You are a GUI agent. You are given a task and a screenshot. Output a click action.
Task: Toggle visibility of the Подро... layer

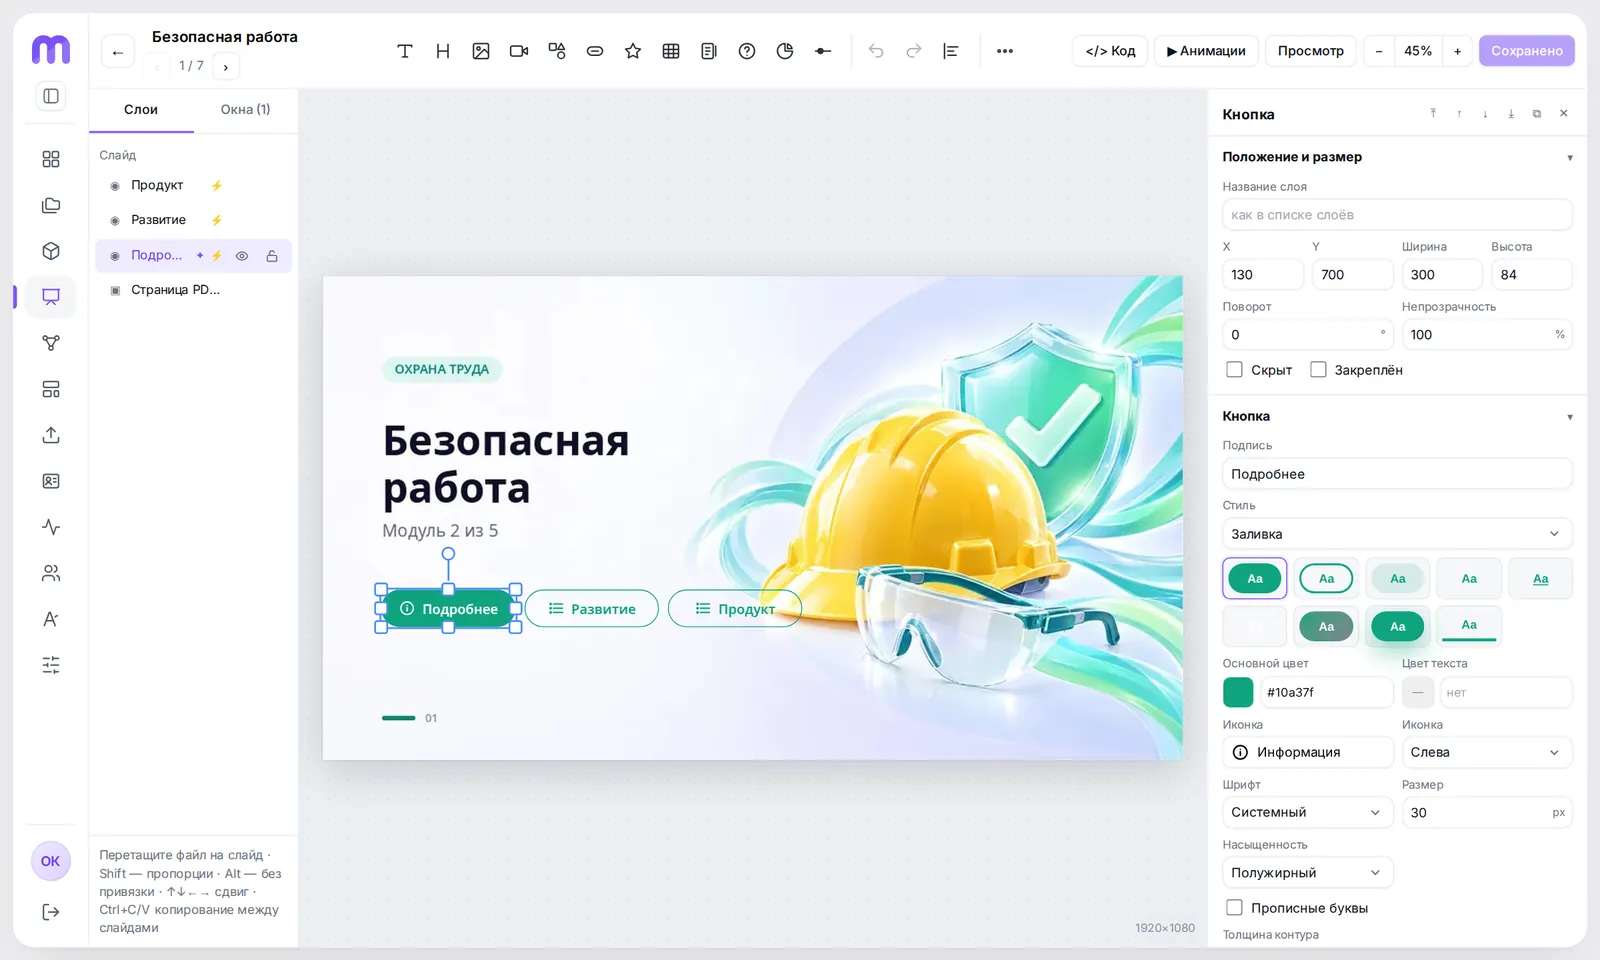(x=242, y=256)
